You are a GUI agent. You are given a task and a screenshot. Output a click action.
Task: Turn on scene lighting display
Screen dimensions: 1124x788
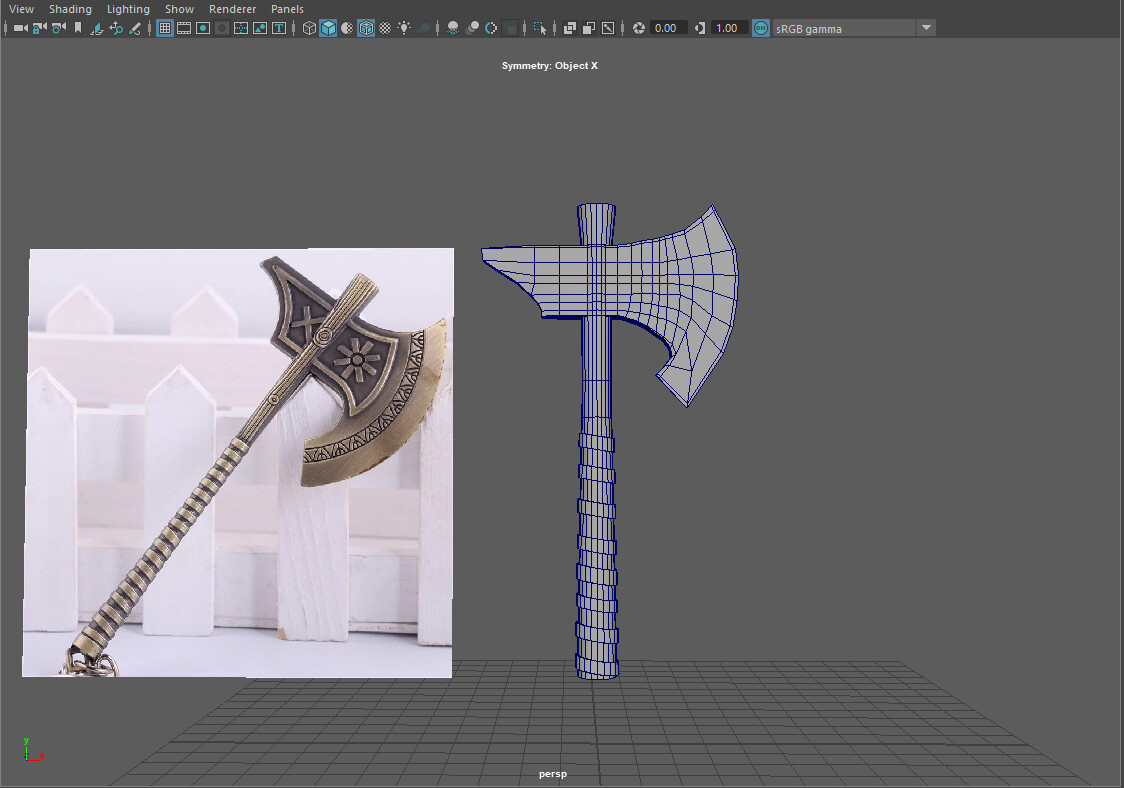click(404, 28)
